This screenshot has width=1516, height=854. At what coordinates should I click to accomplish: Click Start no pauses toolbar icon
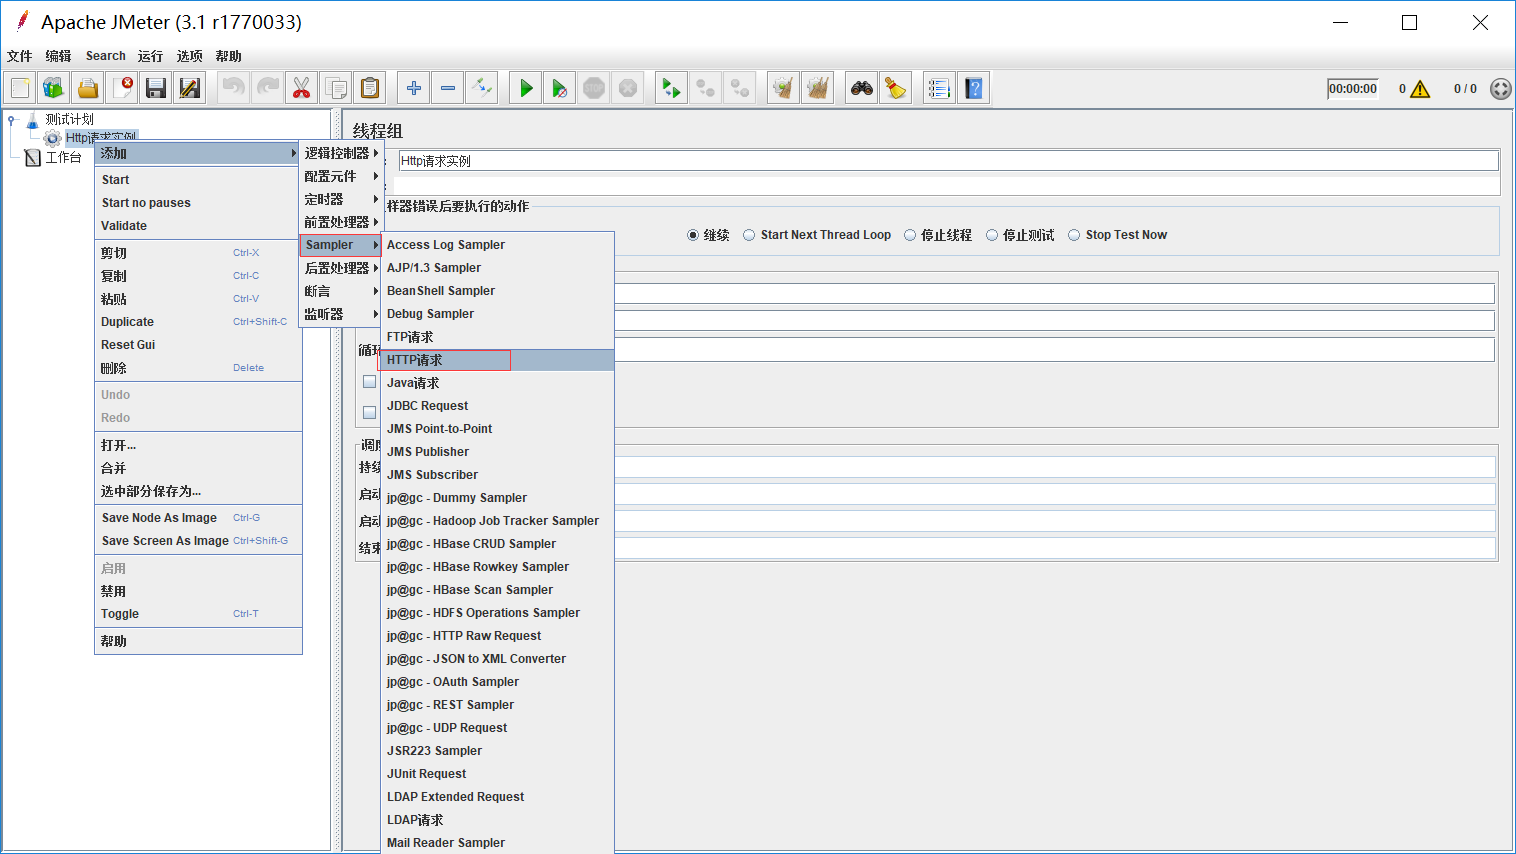coord(560,88)
